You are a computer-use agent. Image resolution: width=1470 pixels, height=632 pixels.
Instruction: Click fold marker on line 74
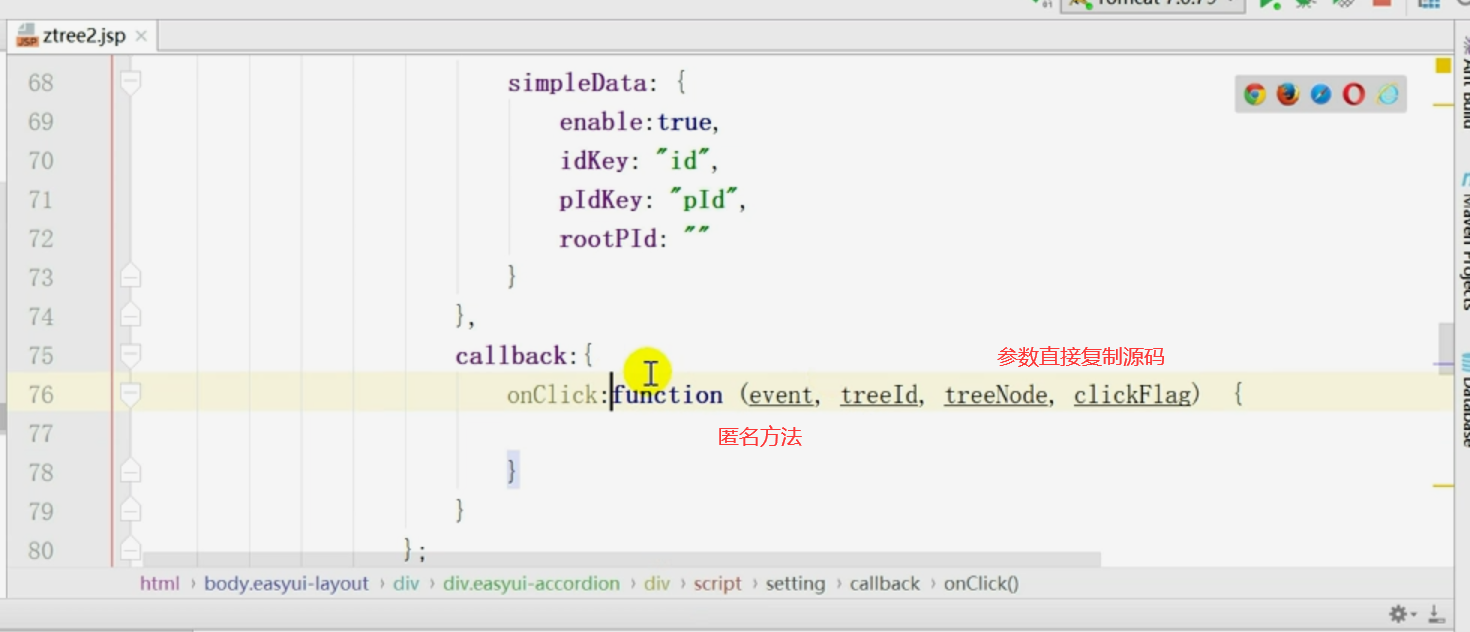pos(130,316)
